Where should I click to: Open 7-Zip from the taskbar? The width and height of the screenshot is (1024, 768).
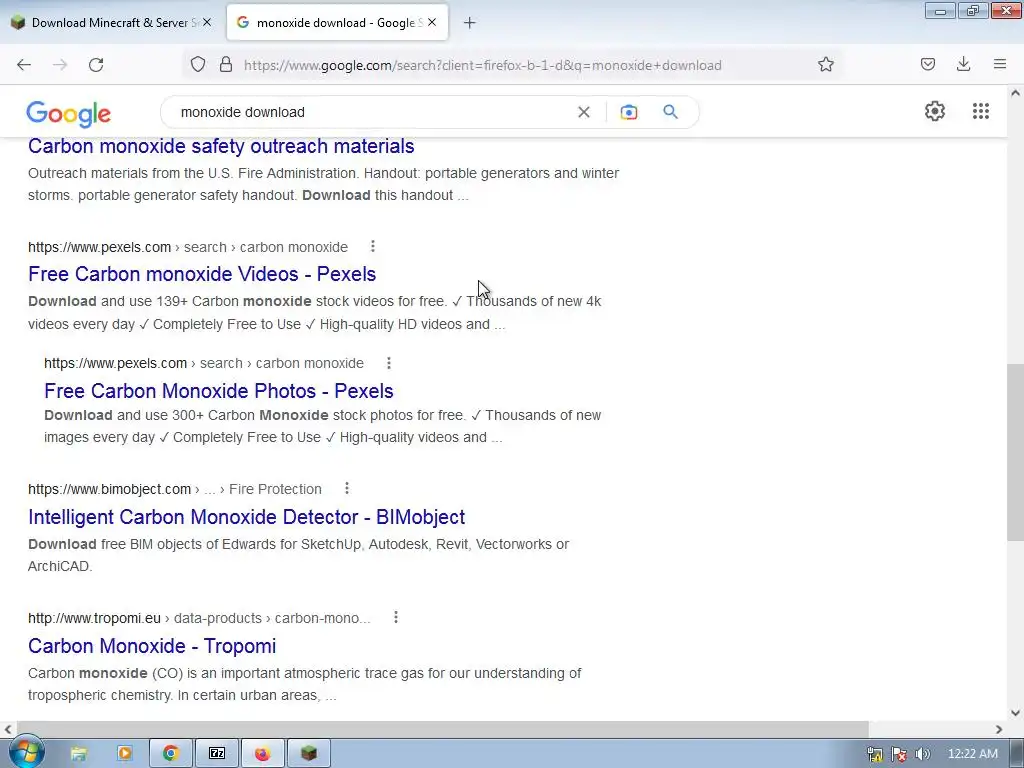pyautogui.click(x=217, y=753)
